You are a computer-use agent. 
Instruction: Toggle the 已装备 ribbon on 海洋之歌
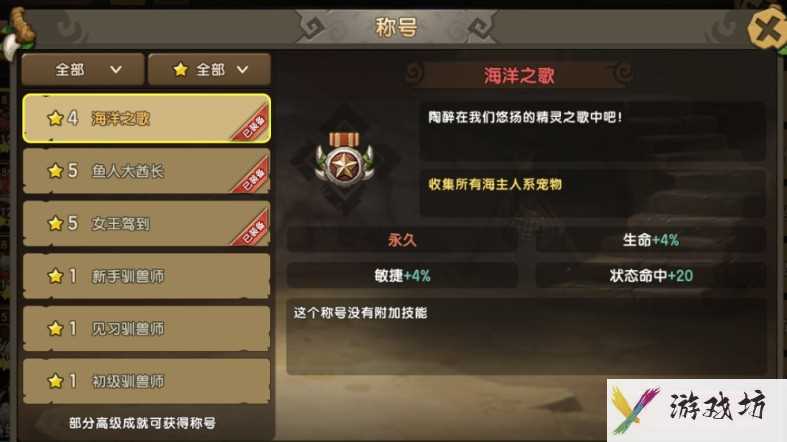coord(251,124)
